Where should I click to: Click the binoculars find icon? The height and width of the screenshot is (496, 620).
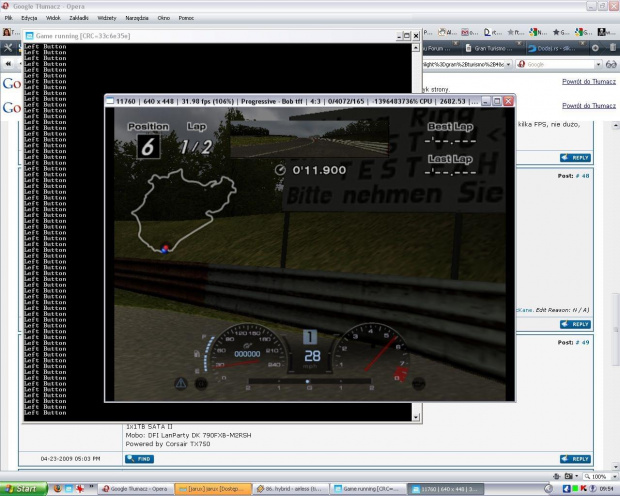[611, 64]
